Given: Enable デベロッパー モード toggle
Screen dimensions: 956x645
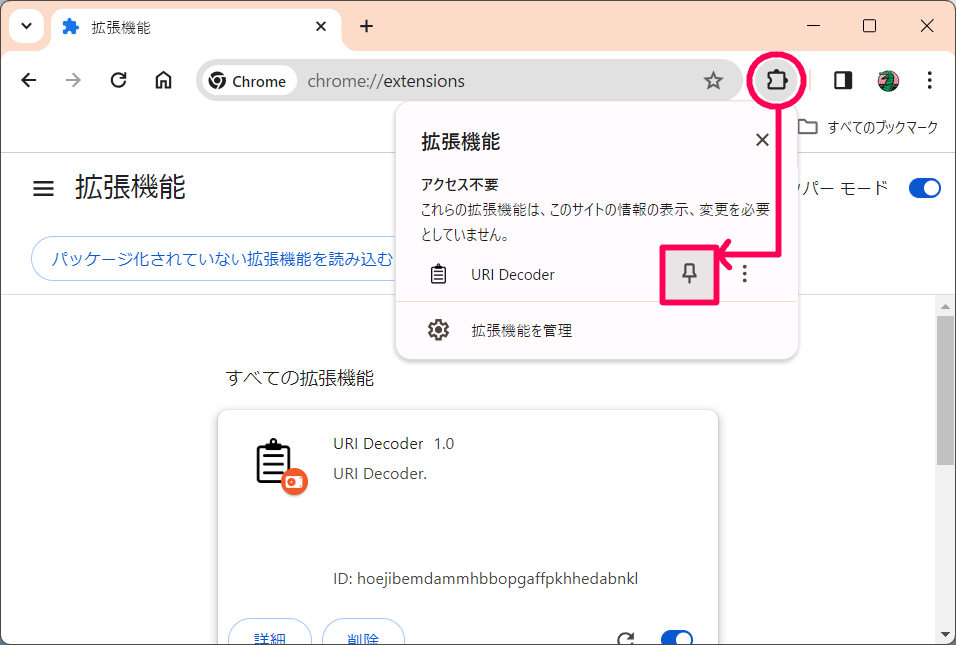Looking at the screenshot, I should pyautogui.click(x=924, y=187).
